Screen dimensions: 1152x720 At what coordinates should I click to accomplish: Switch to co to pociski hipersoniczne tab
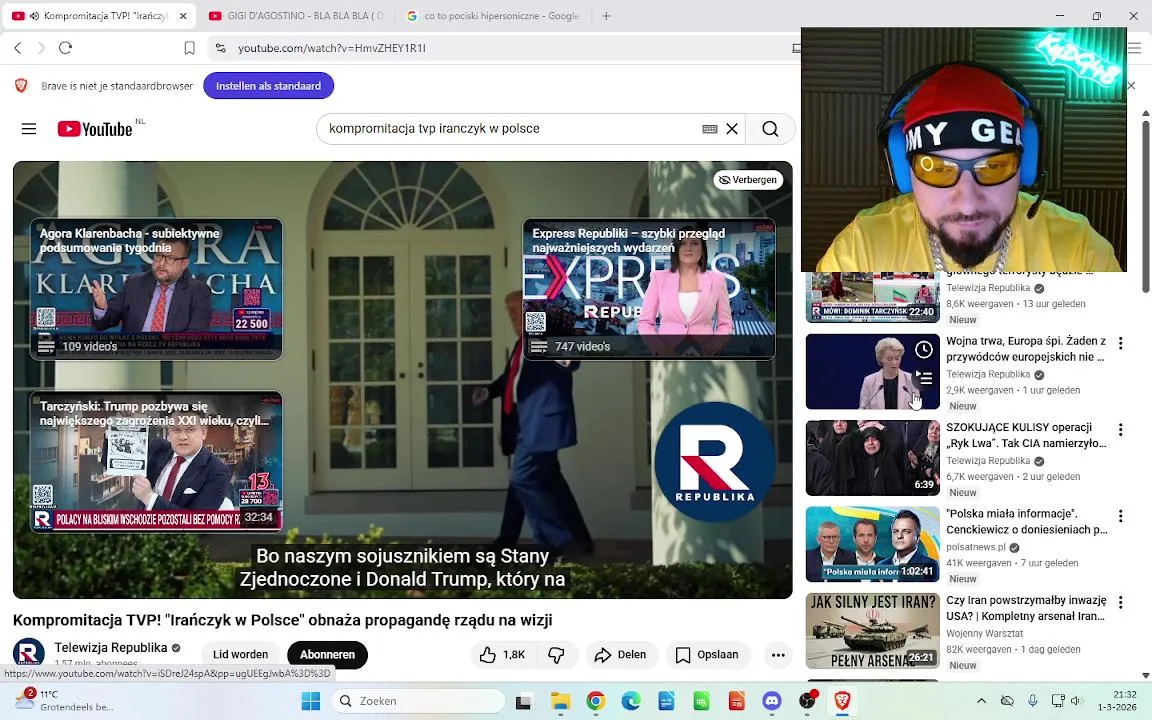pos(494,15)
